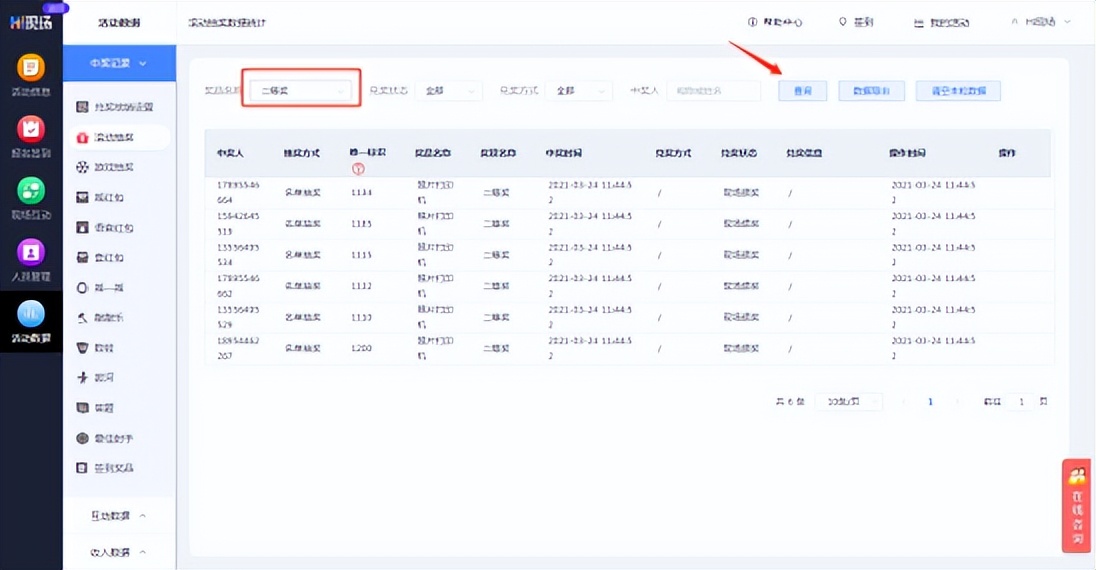The image size is (1096, 570).
Task: Open the orders link in the top bar
Action: tap(942, 22)
